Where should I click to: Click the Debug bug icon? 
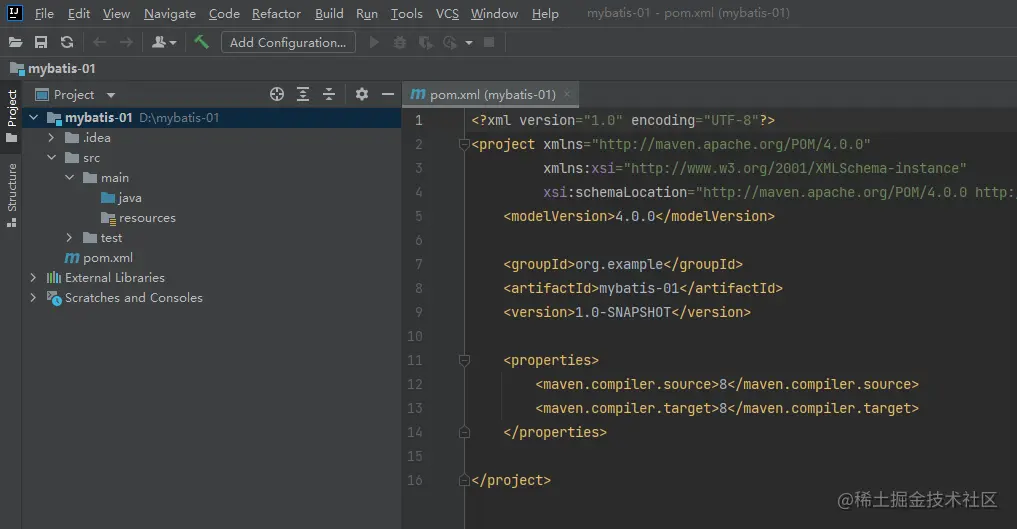point(400,43)
